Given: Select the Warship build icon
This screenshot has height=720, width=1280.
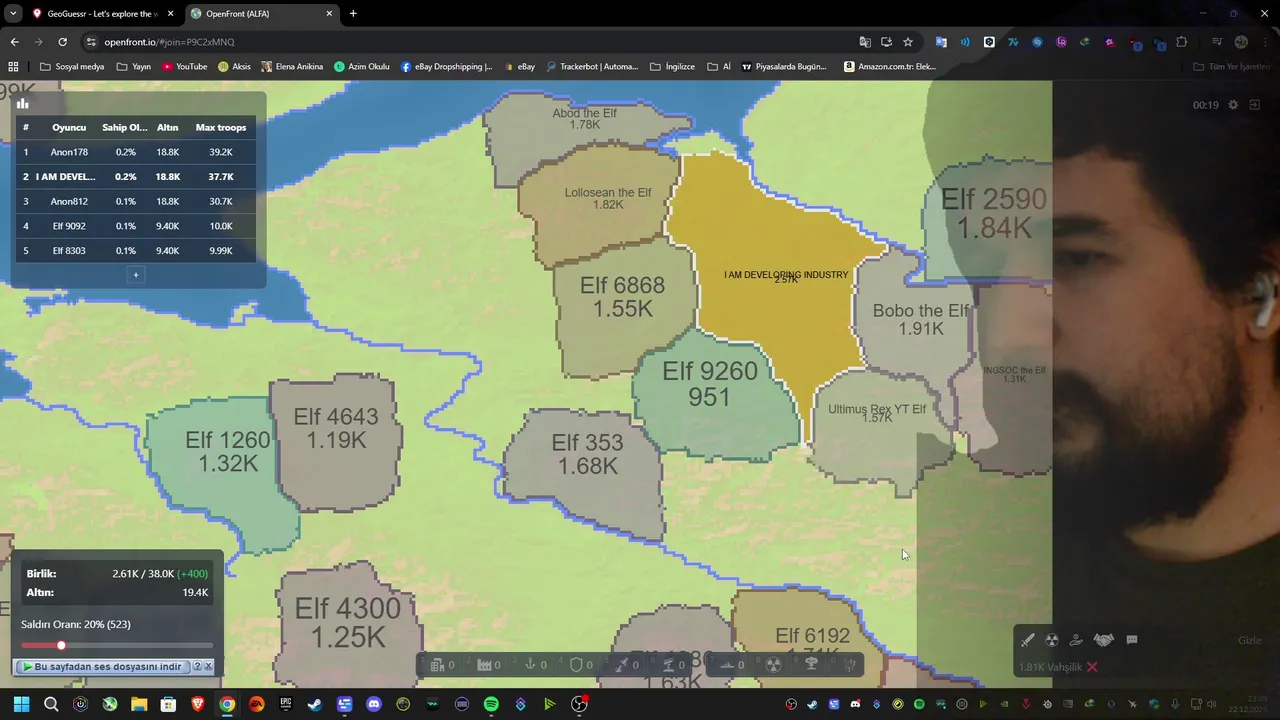Looking at the screenshot, I should [x=727, y=664].
